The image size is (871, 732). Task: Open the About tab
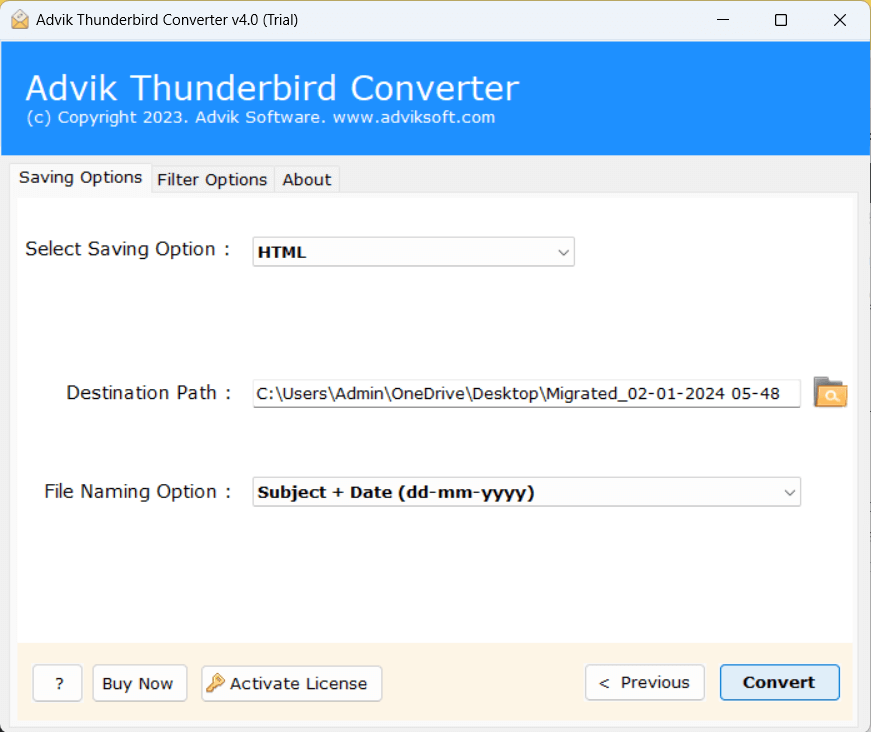[307, 179]
